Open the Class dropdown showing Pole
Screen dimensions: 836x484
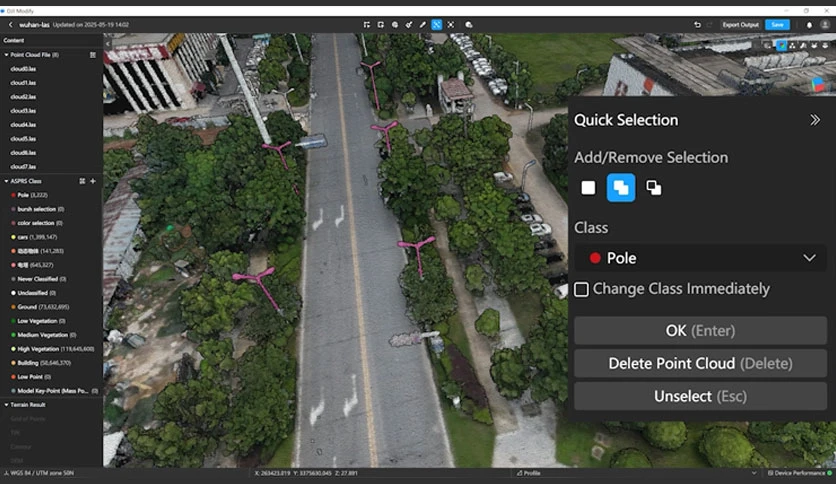pyautogui.click(x=701, y=258)
